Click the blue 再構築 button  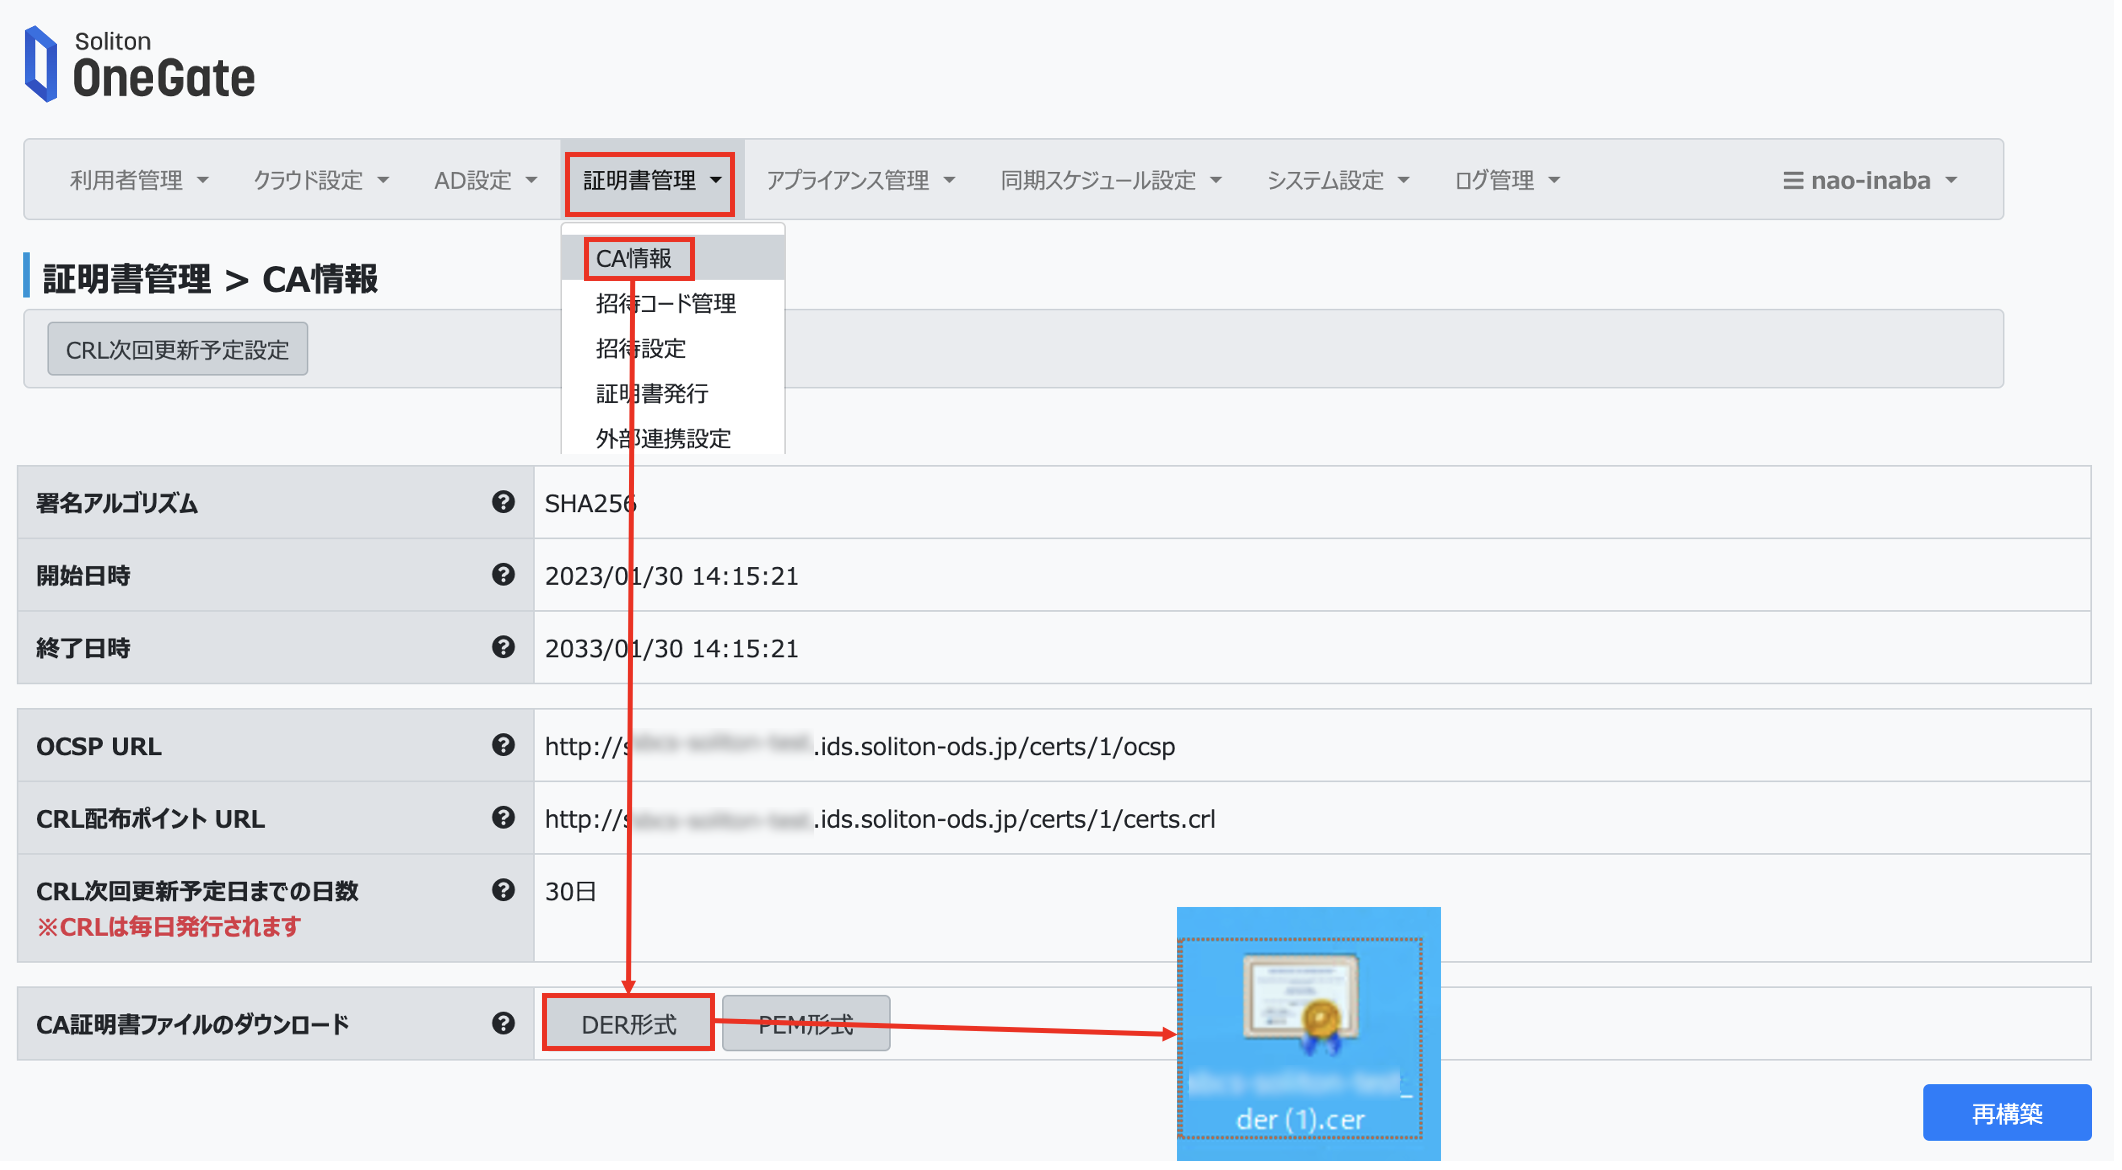pyautogui.click(x=2007, y=1114)
